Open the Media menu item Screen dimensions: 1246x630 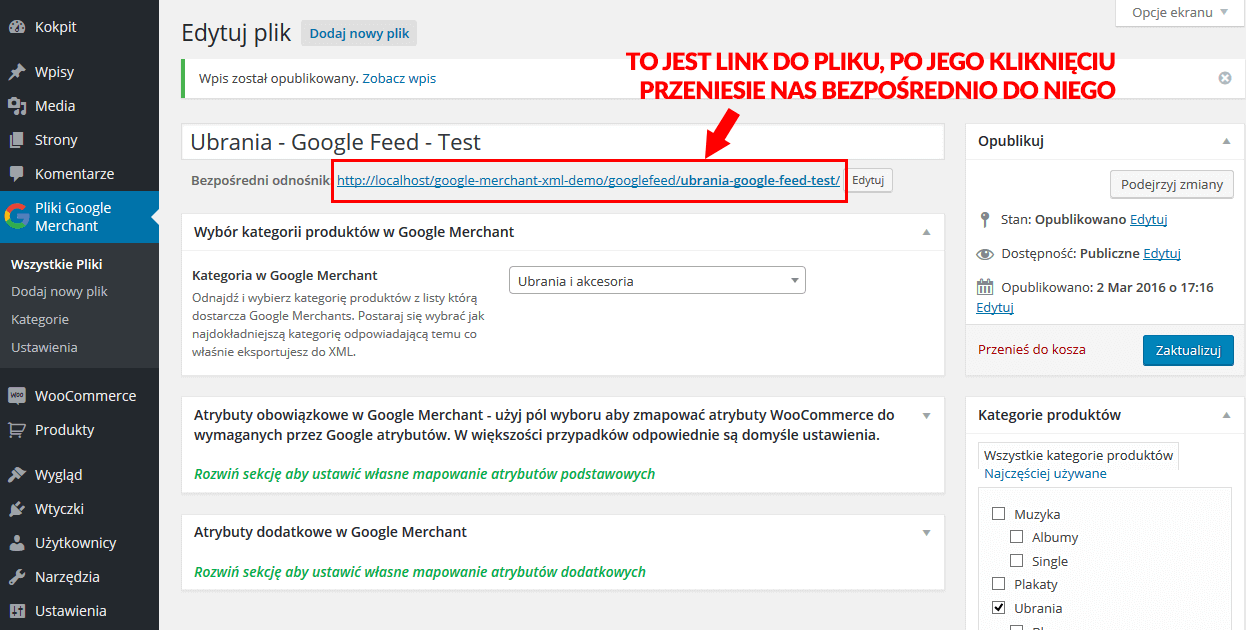(79, 106)
